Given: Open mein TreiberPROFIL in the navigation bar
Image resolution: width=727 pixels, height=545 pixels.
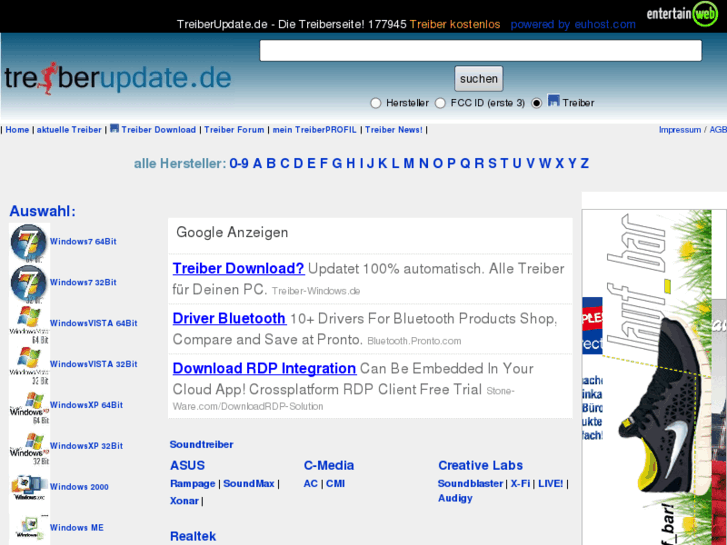Looking at the screenshot, I should [x=314, y=130].
